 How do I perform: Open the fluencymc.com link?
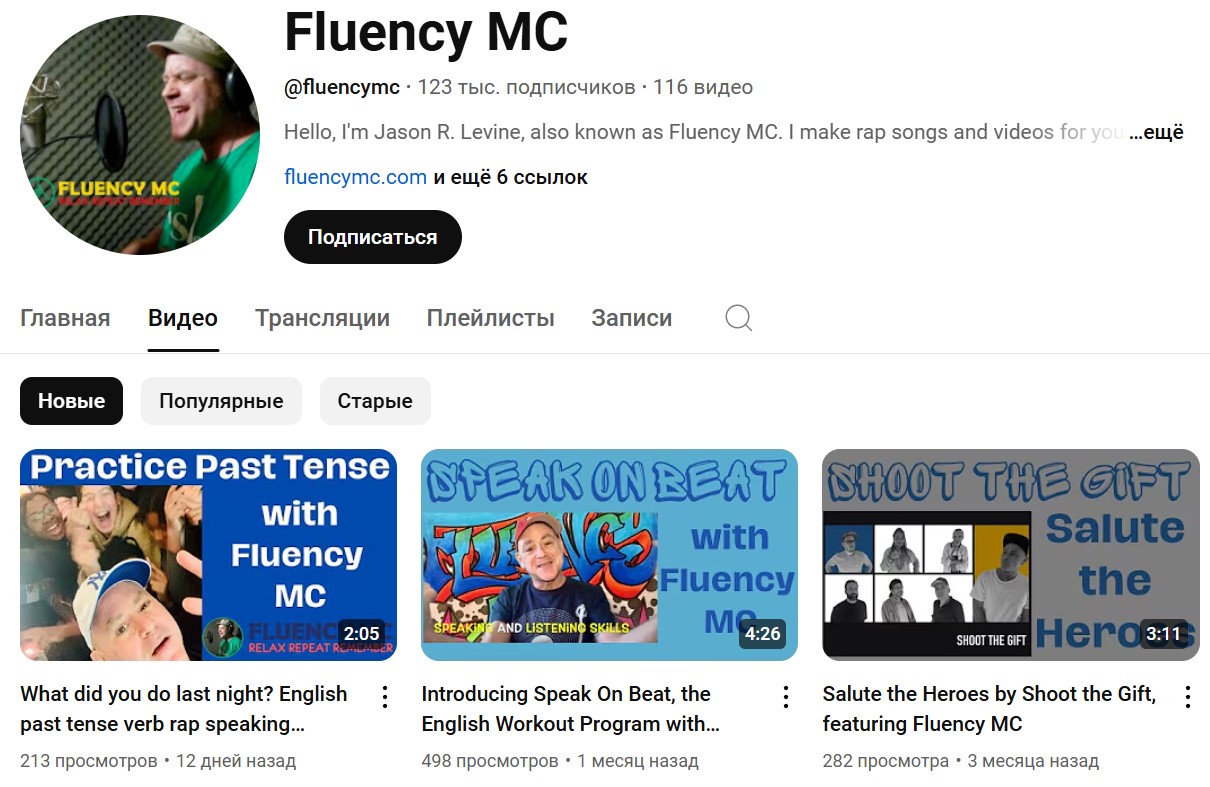355,177
